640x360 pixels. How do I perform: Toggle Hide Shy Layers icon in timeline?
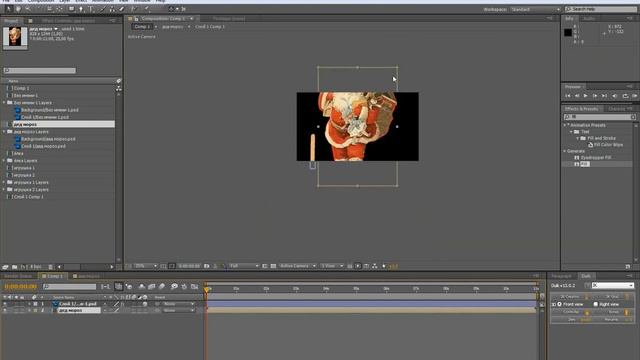tap(142, 287)
